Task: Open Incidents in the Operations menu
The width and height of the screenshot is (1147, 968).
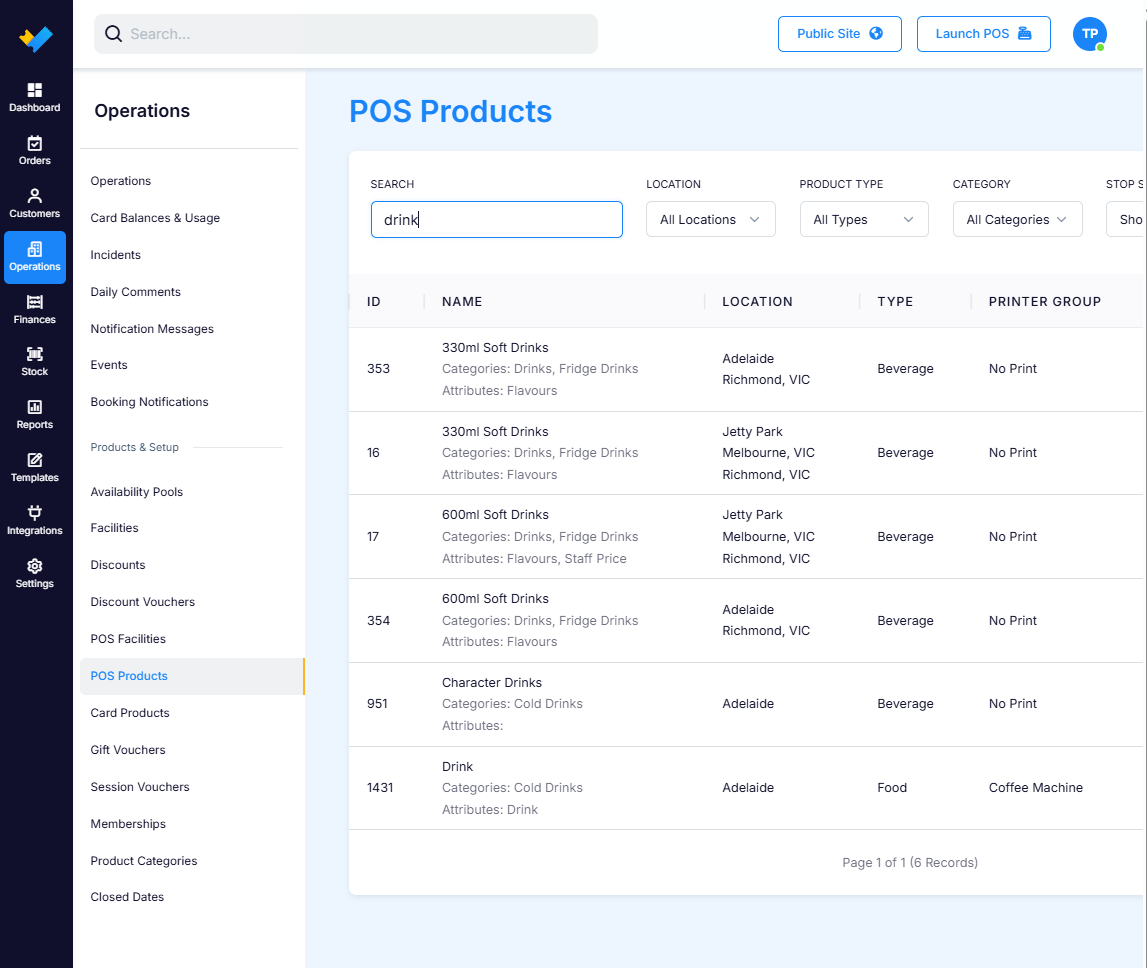Action: point(116,255)
